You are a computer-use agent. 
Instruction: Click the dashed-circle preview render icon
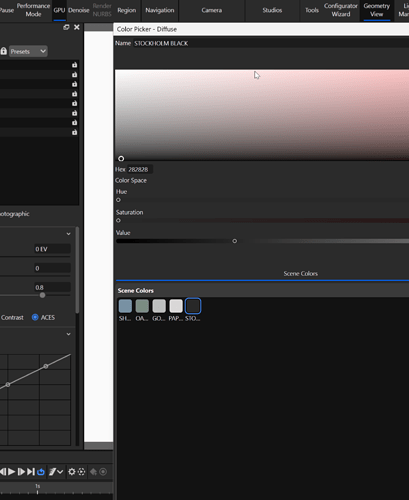[x=81, y=472]
